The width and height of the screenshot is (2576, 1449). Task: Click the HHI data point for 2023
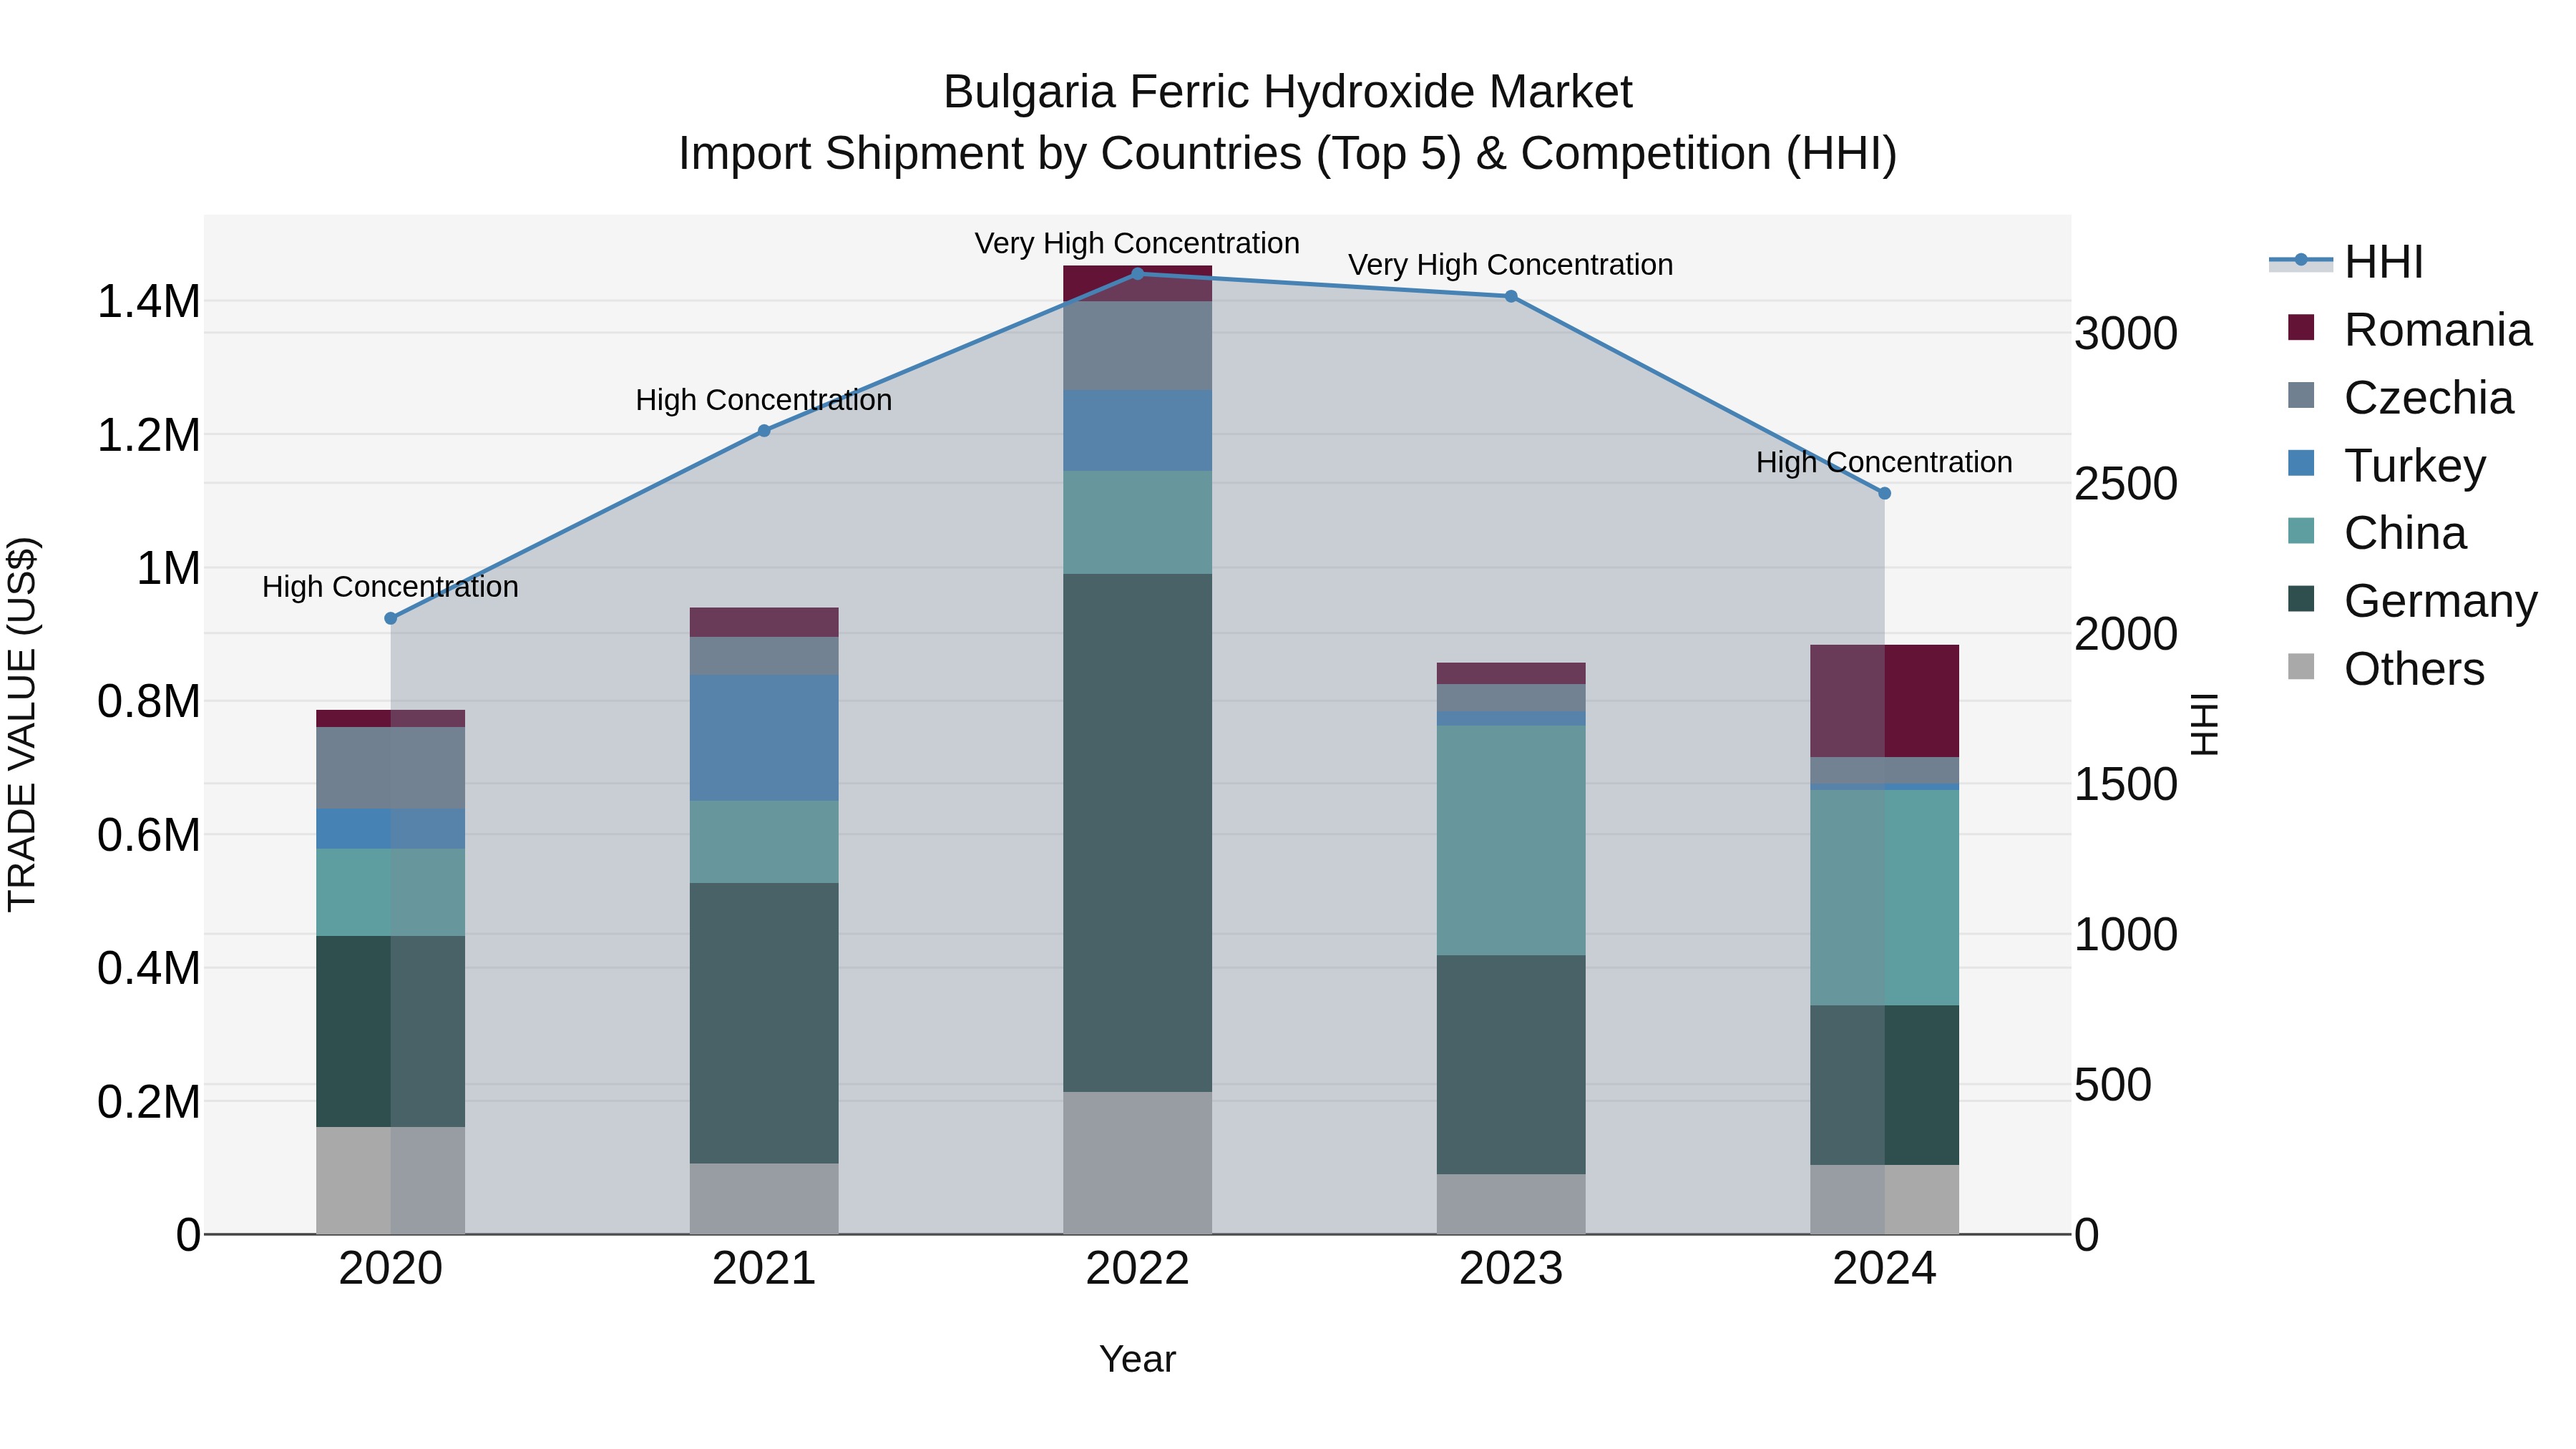pyautogui.click(x=1511, y=296)
